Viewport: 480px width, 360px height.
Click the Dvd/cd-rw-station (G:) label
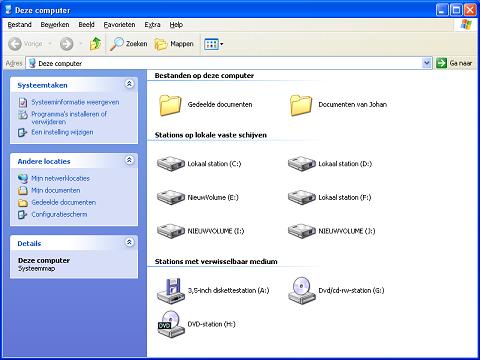pos(351,290)
